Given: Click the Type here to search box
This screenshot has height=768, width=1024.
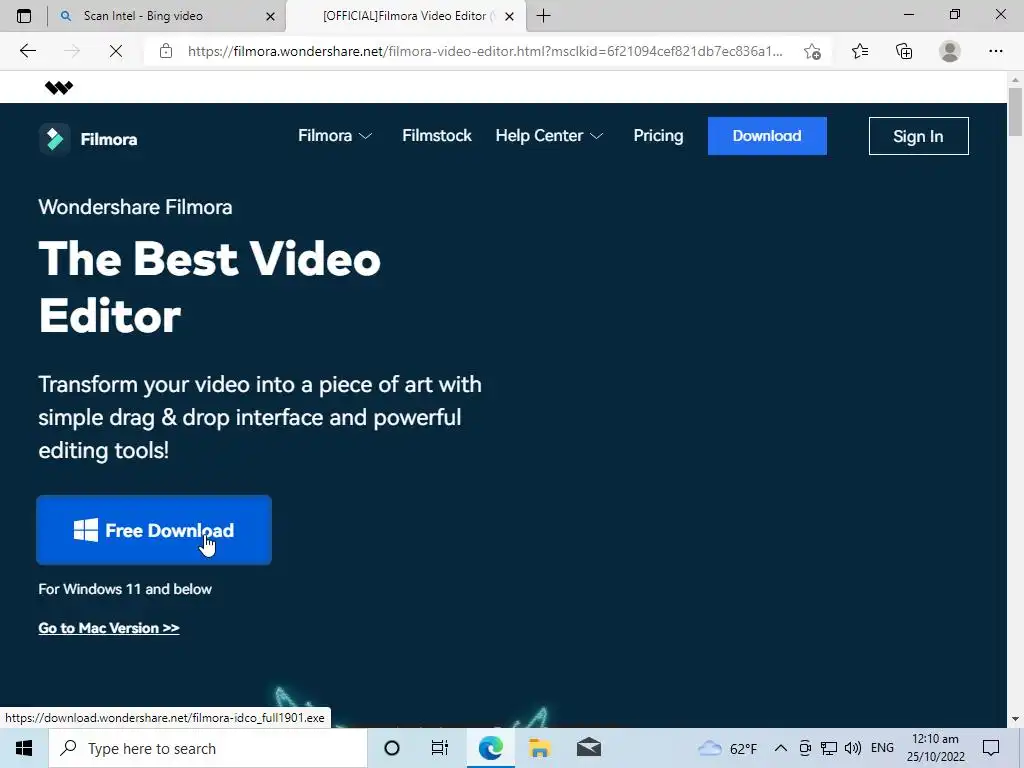Looking at the screenshot, I should click(x=208, y=748).
